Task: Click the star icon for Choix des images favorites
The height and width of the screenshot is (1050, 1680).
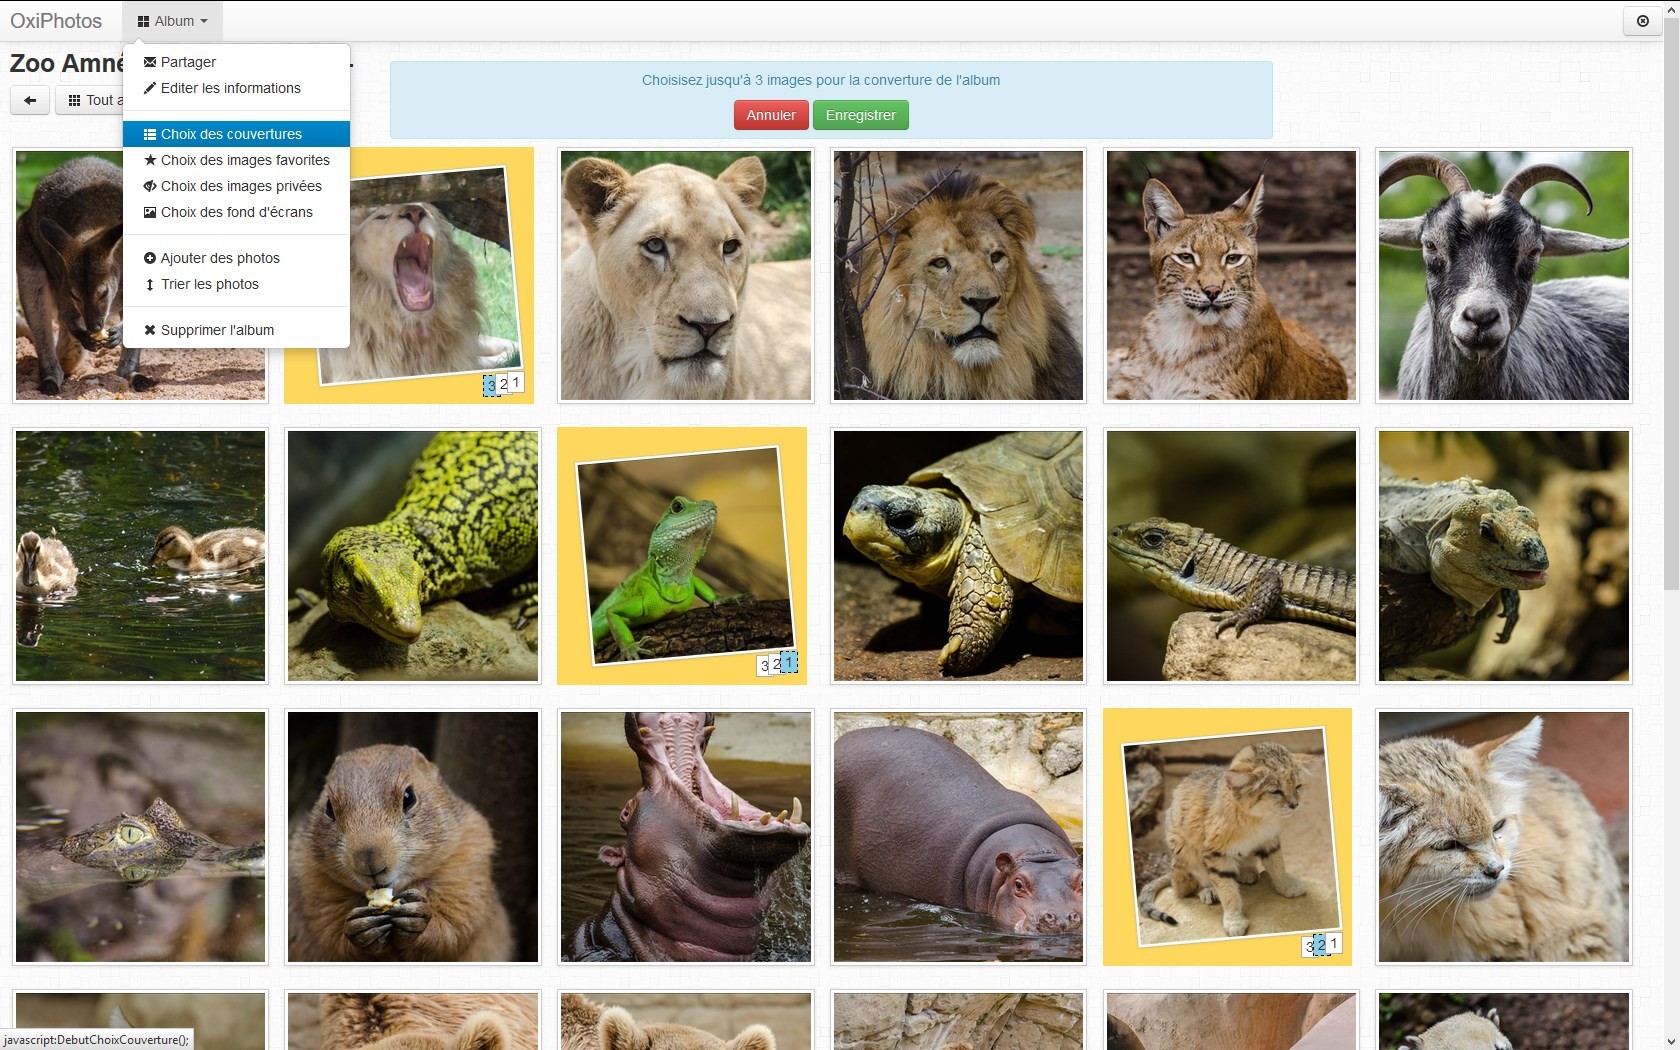Action: (x=150, y=160)
